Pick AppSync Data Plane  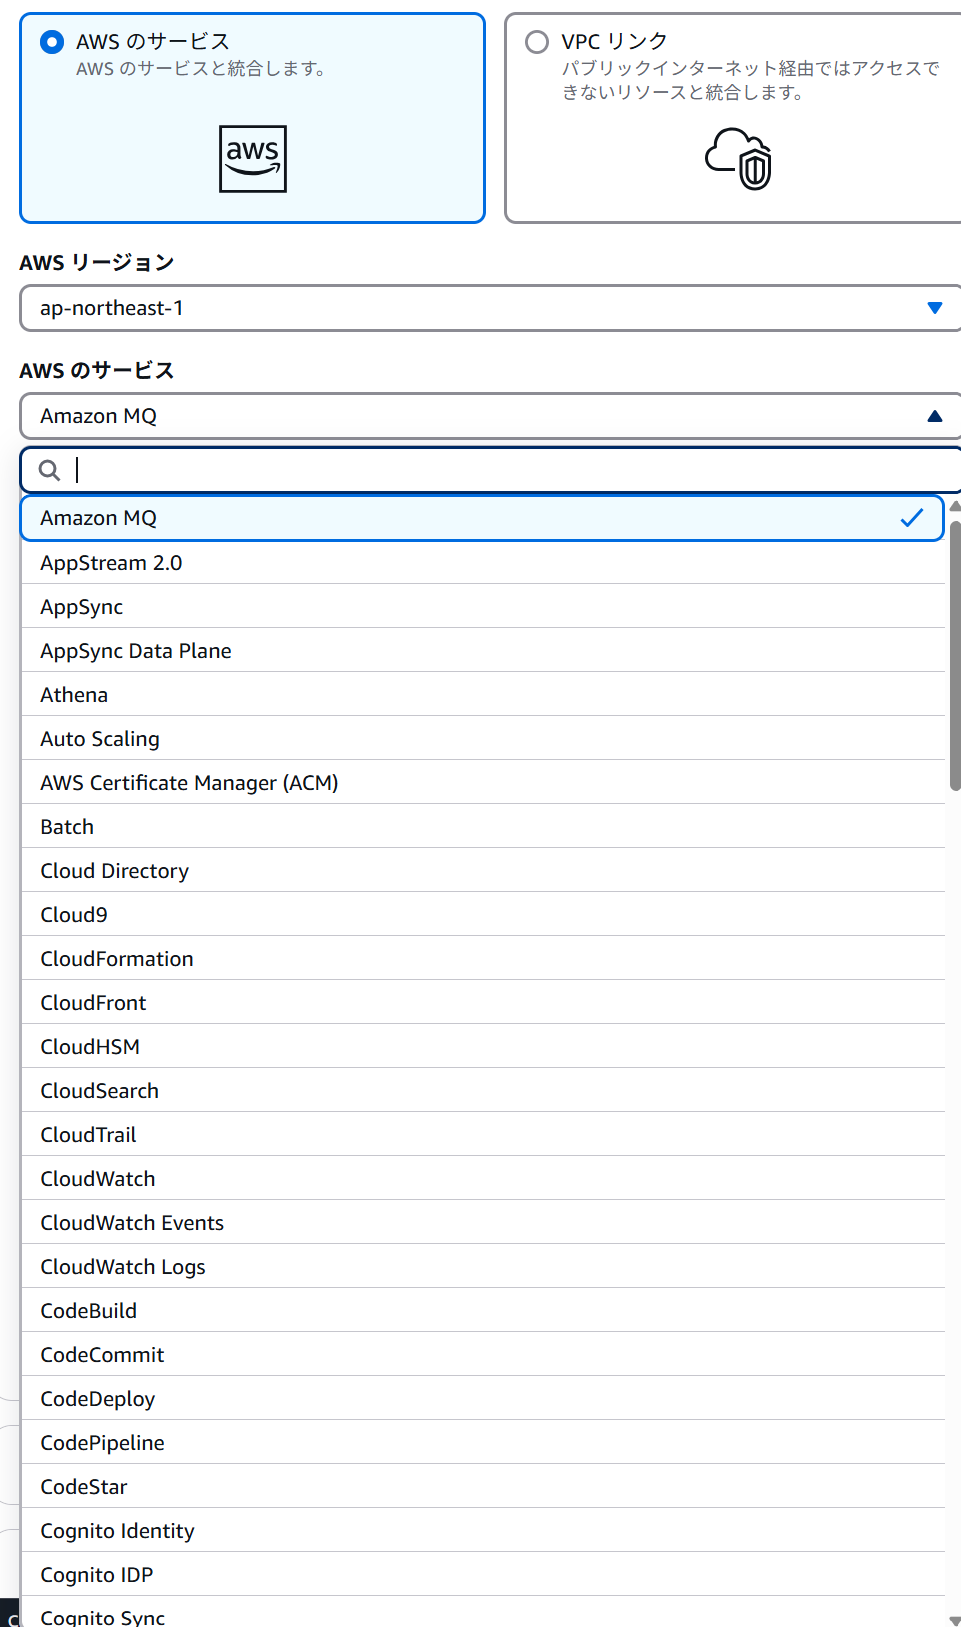[x=483, y=651]
